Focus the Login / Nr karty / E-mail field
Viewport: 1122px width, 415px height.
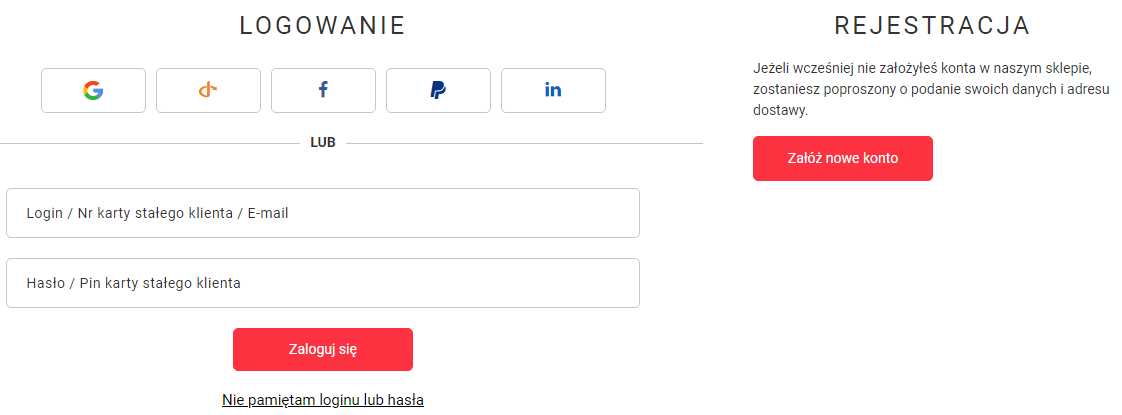click(323, 213)
